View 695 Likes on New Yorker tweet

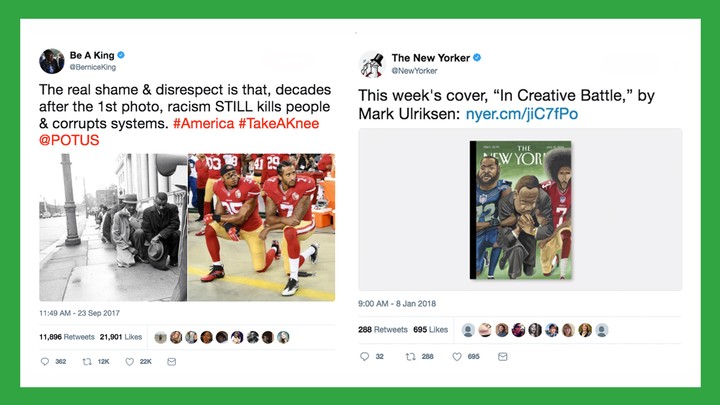(x=430, y=330)
